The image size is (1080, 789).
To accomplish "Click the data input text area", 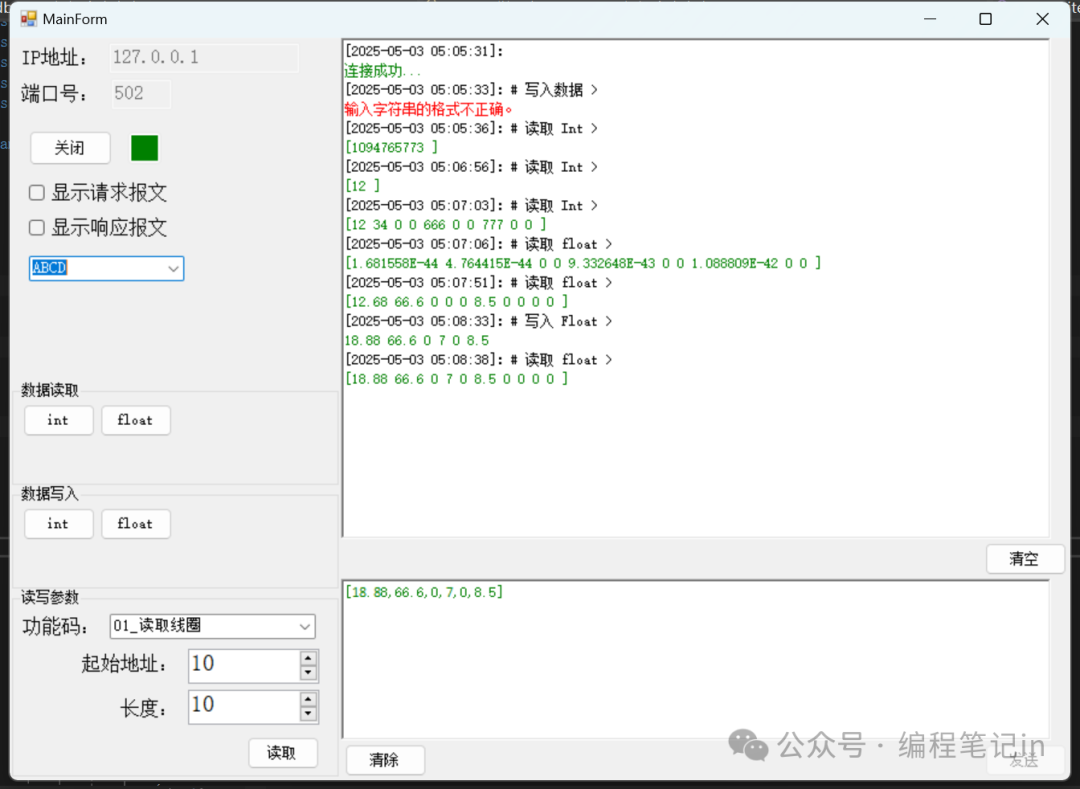I will (695, 660).
